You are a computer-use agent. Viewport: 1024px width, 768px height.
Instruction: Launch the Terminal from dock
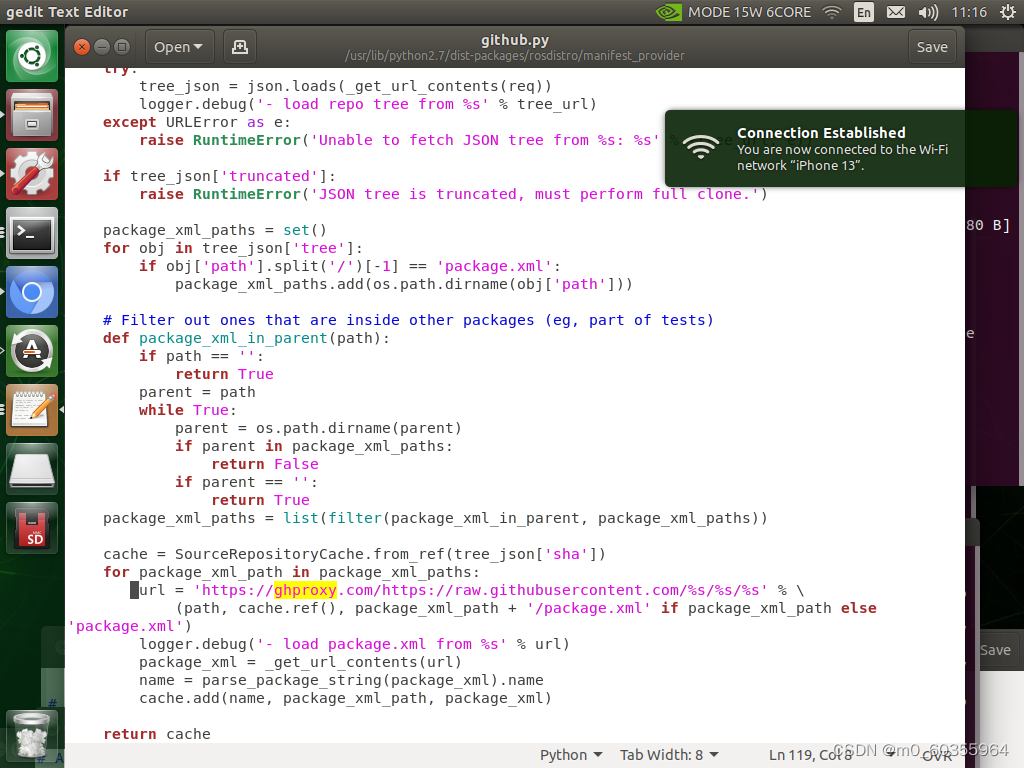32,233
